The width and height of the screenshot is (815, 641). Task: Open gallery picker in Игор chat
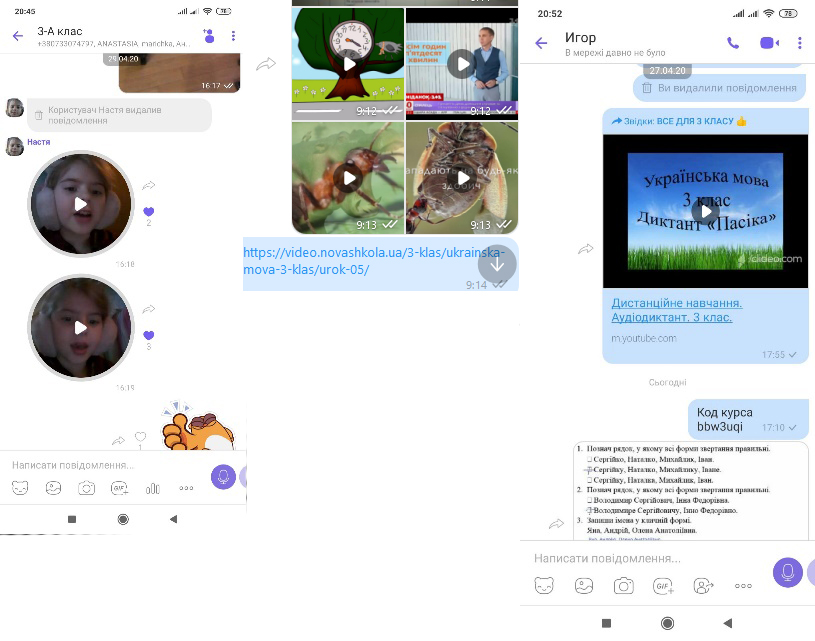[x=584, y=585]
